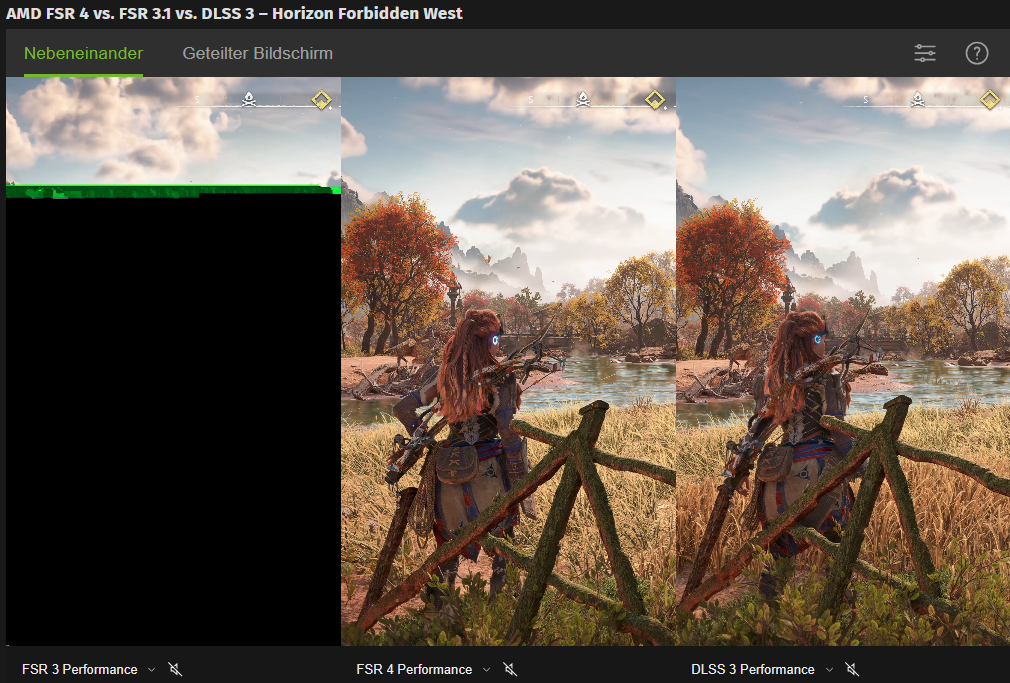This screenshot has height=683, width=1010.
Task: Switch to the Nebeneinander tab
Action: (83, 53)
